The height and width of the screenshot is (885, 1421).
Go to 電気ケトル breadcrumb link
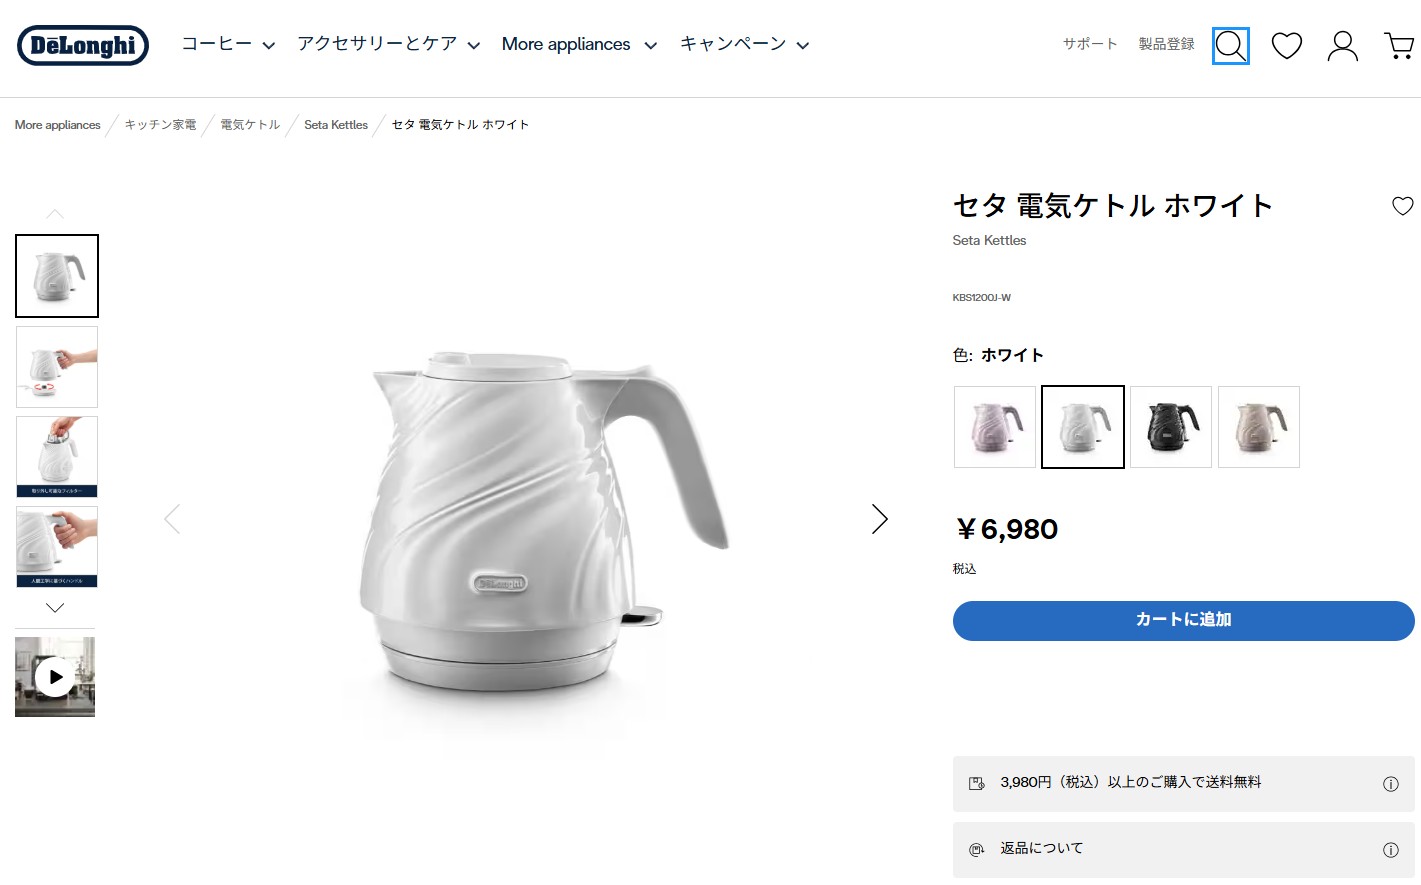[x=250, y=125]
